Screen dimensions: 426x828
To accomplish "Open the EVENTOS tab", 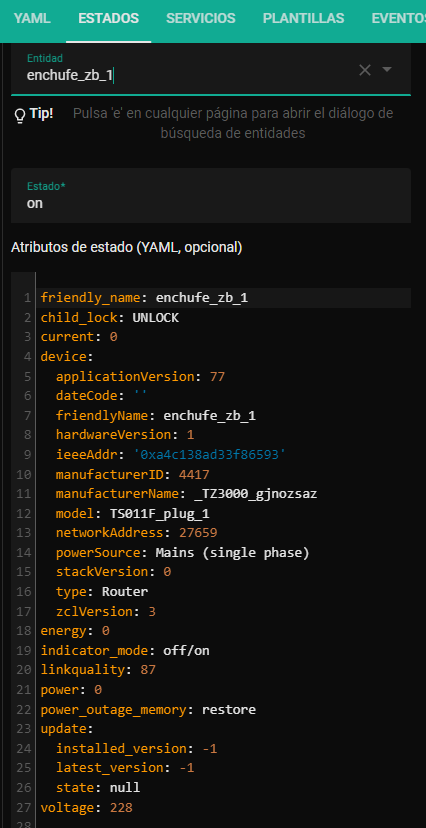I will pyautogui.click(x=399, y=18).
